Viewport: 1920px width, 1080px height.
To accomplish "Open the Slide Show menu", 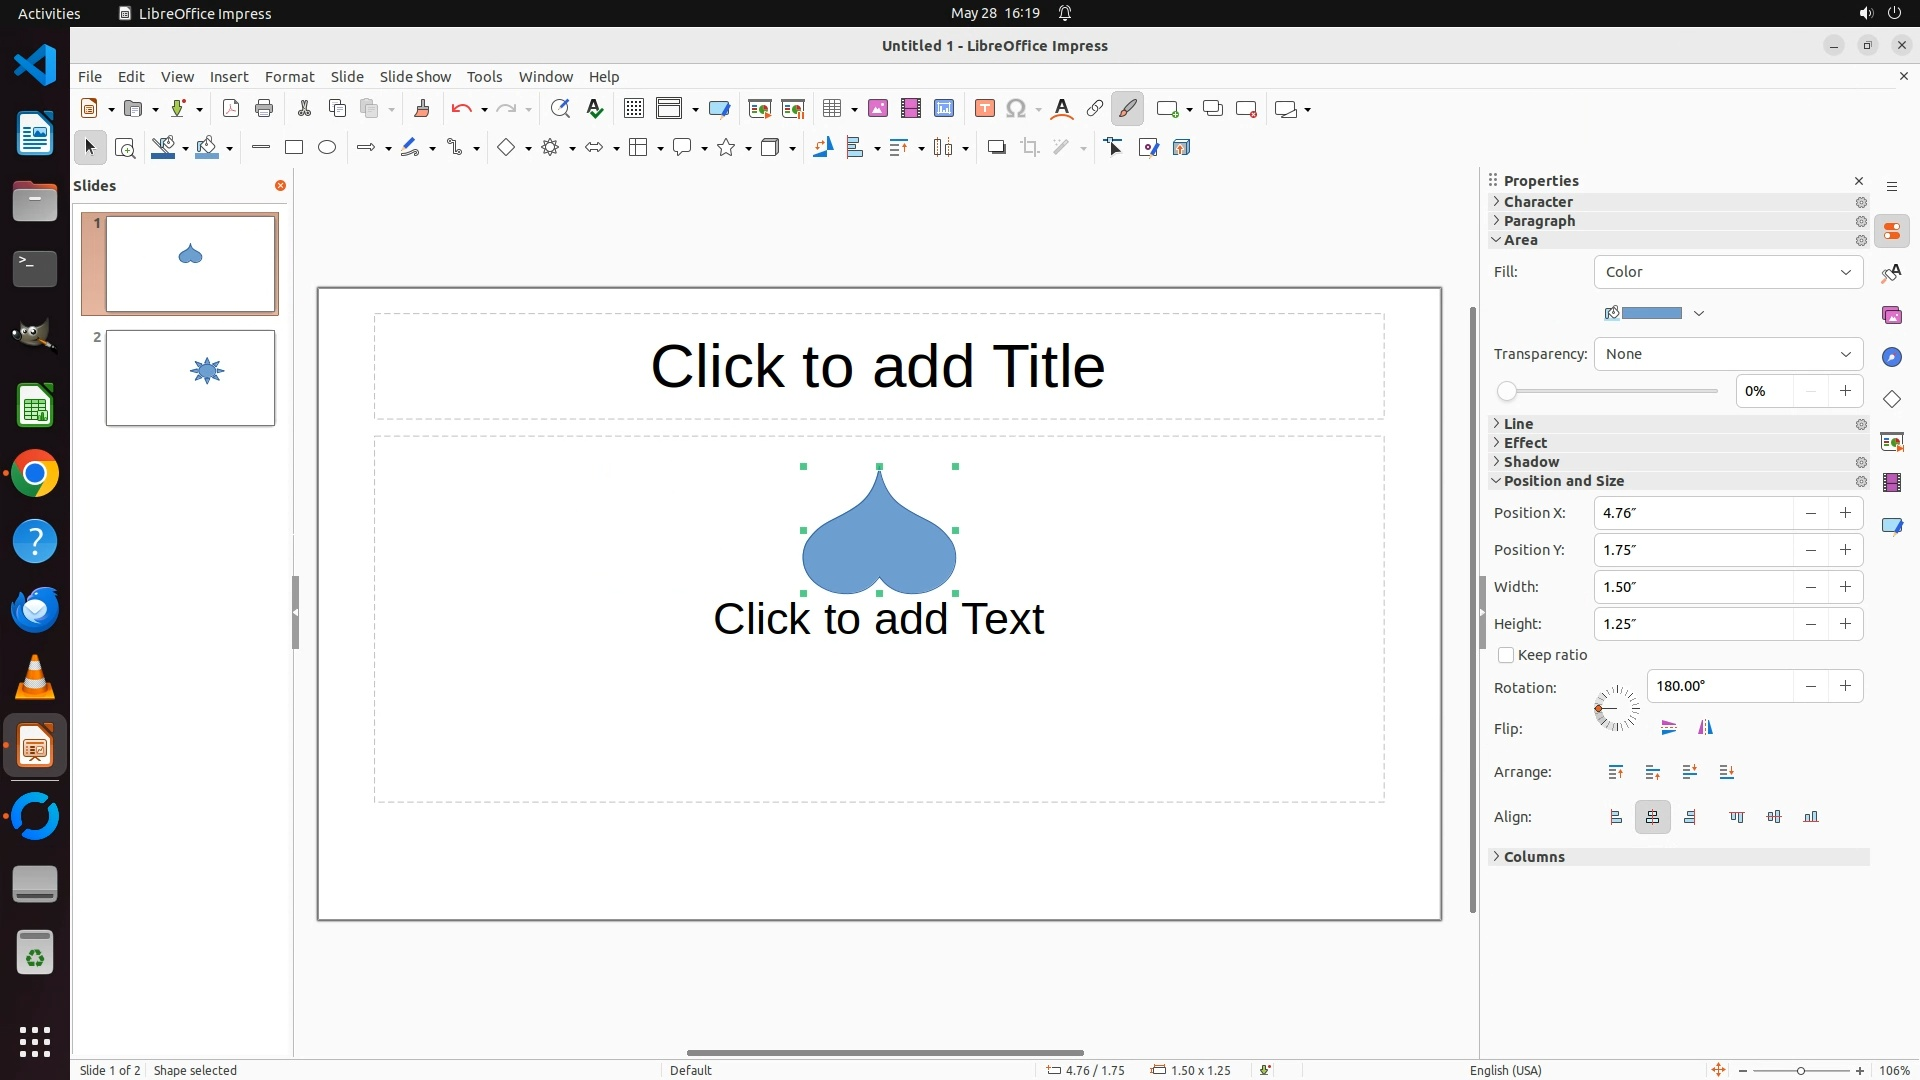I will [x=415, y=77].
